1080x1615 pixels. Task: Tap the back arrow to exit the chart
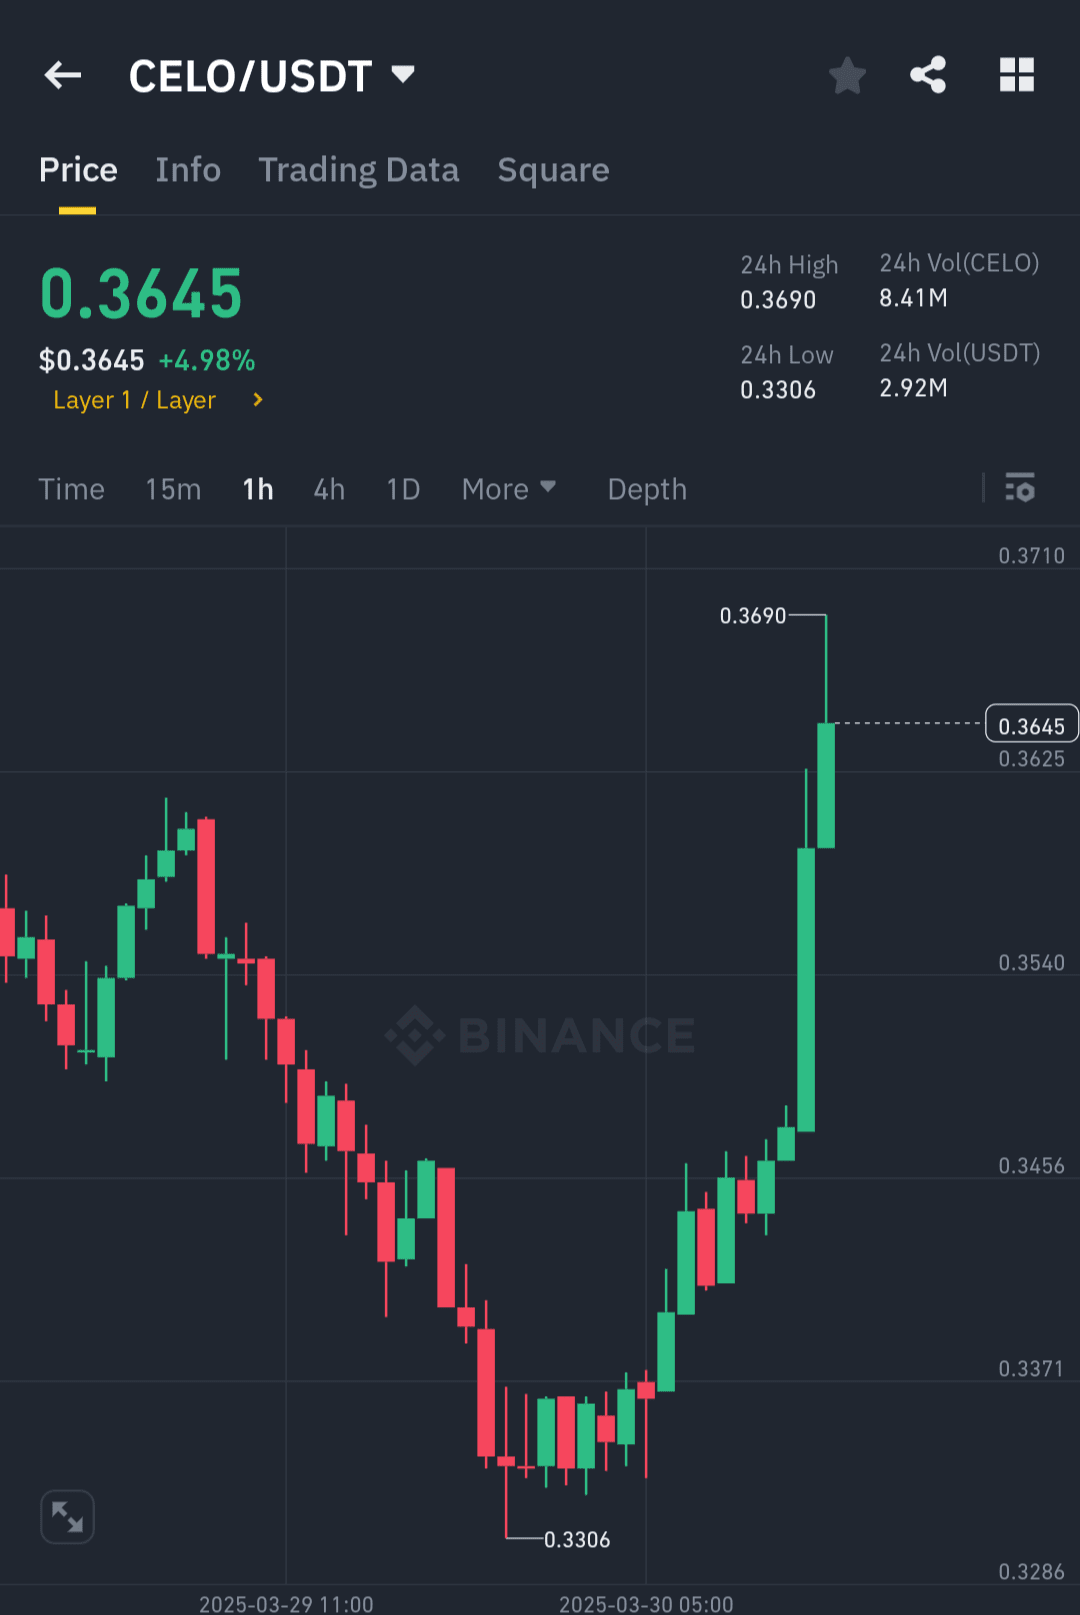point(62,75)
